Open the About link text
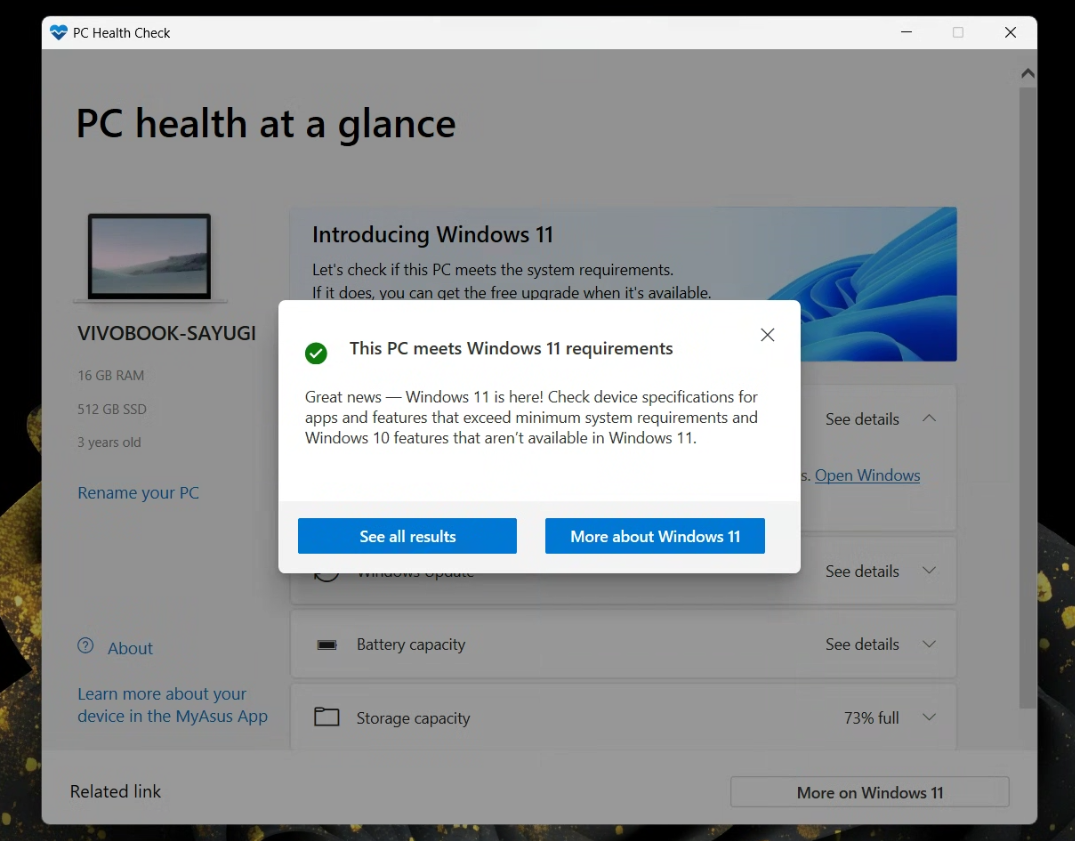 click(130, 648)
